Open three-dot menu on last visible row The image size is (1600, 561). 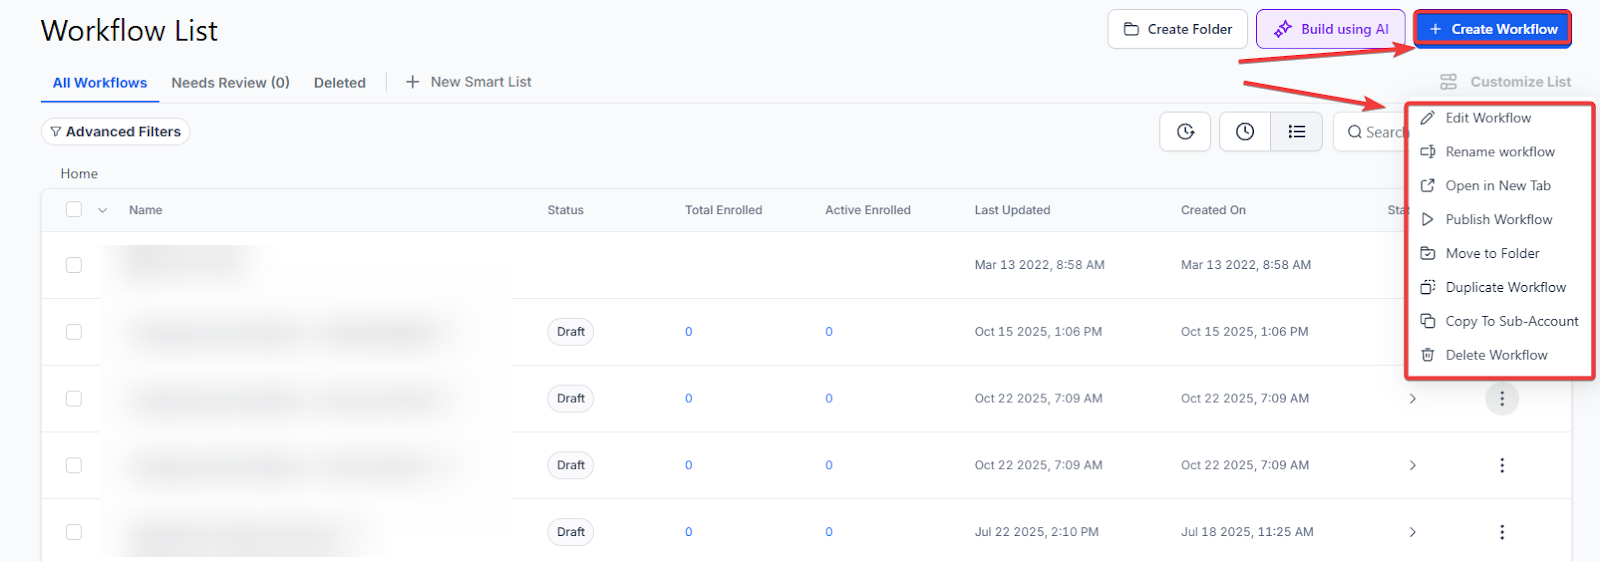(x=1501, y=532)
